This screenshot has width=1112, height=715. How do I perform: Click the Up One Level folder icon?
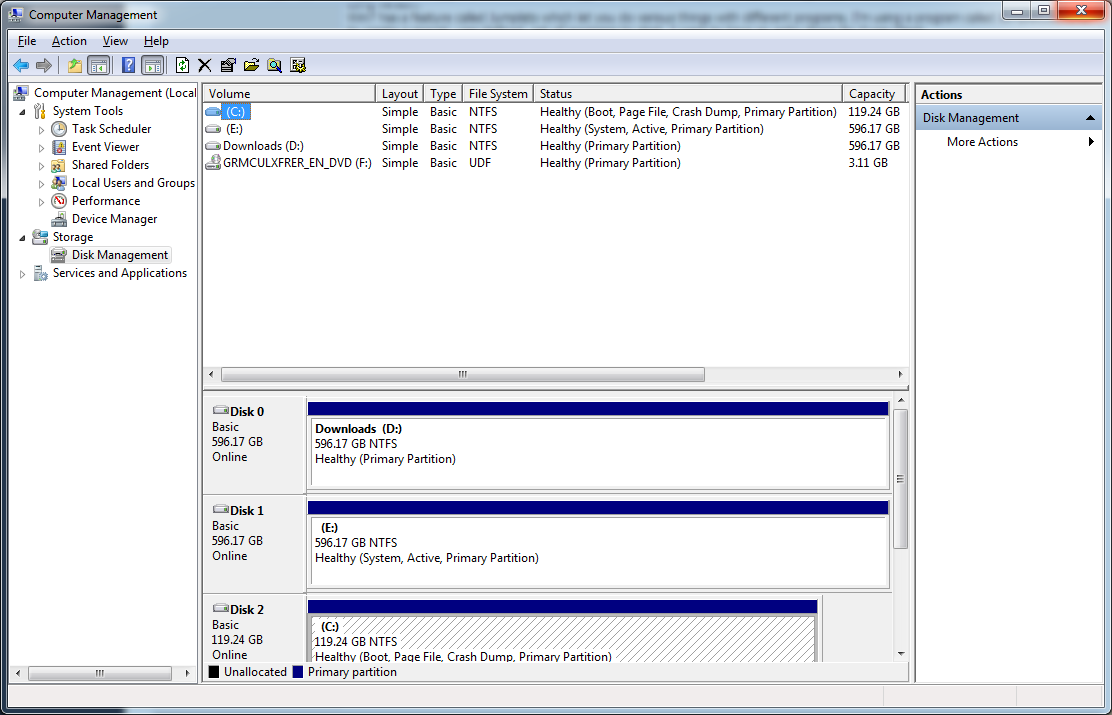tap(74, 65)
